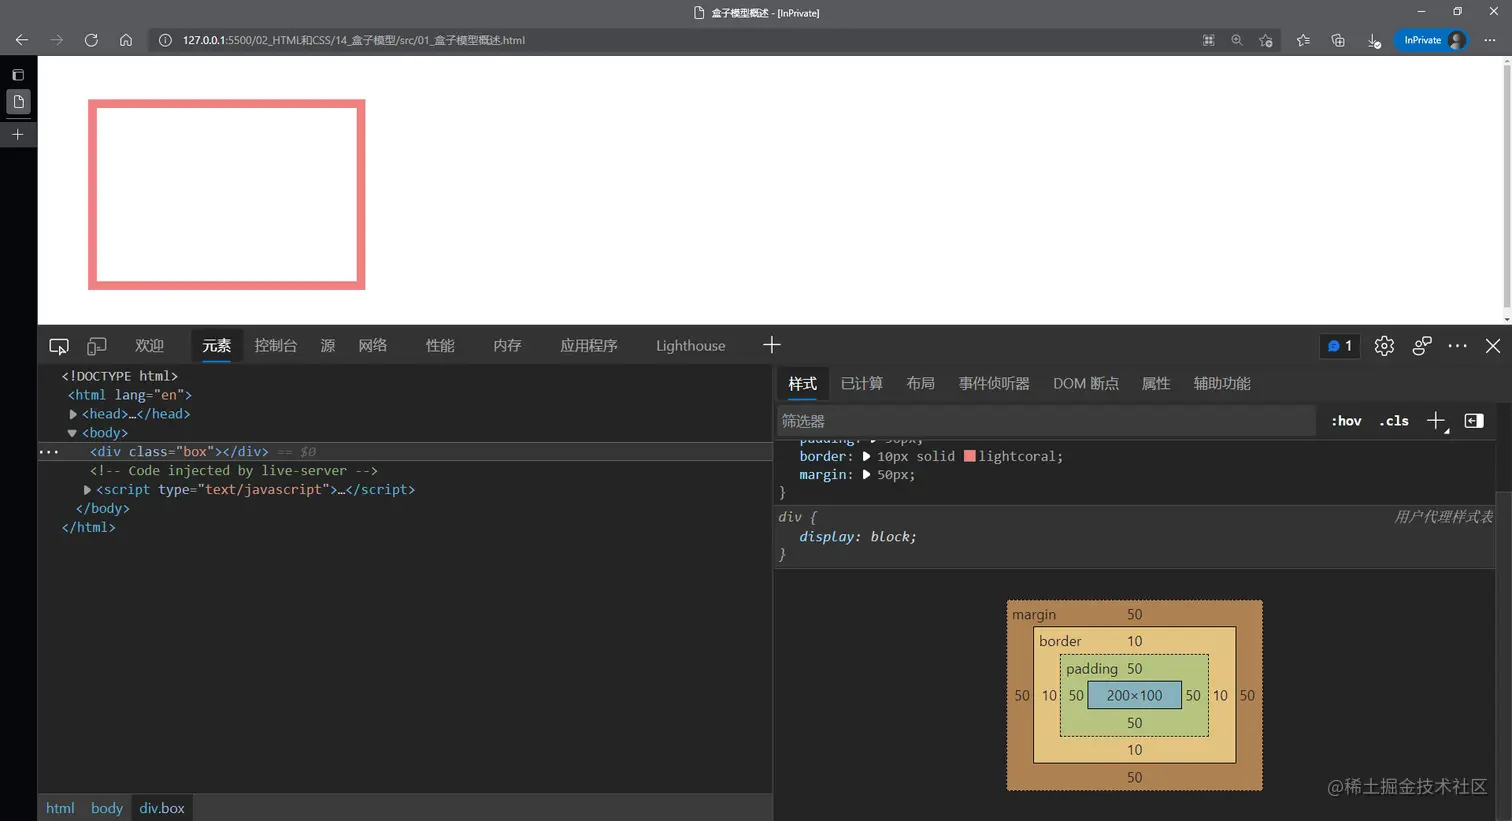
Task: Open the 源 tab
Action: click(x=328, y=346)
